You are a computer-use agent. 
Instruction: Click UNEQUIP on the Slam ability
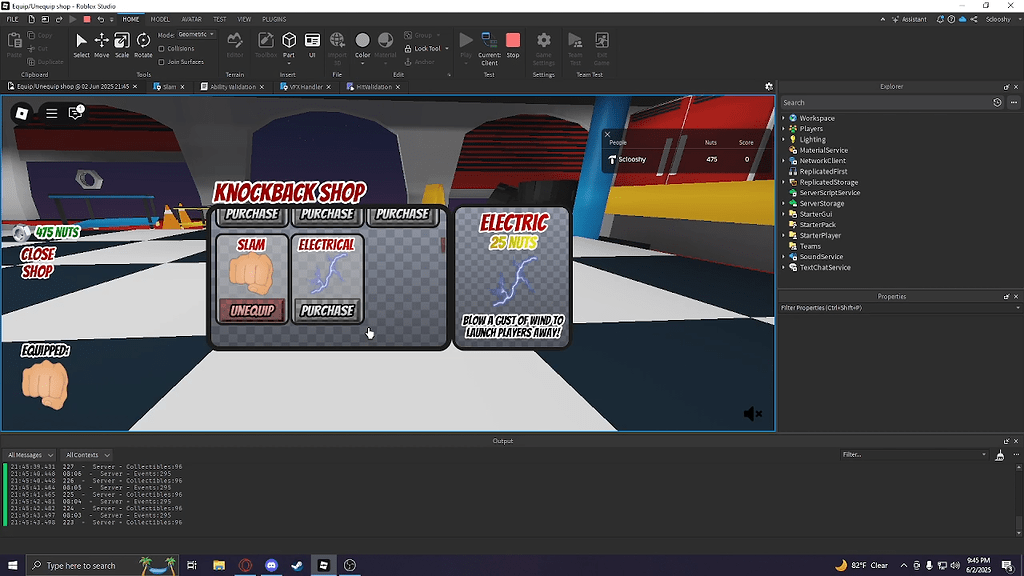(251, 311)
